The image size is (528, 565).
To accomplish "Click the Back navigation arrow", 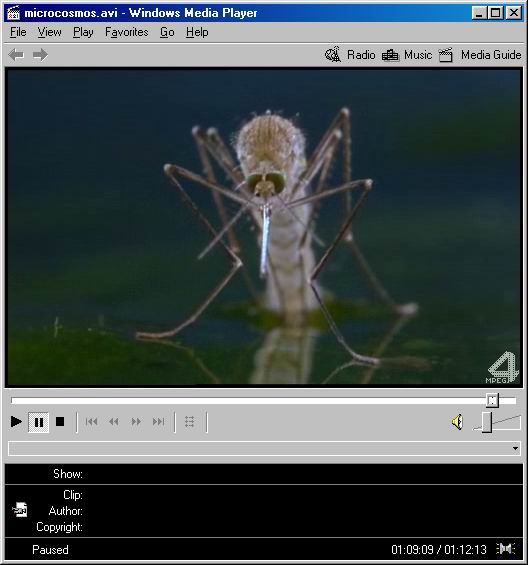I will (x=17, y=55).
